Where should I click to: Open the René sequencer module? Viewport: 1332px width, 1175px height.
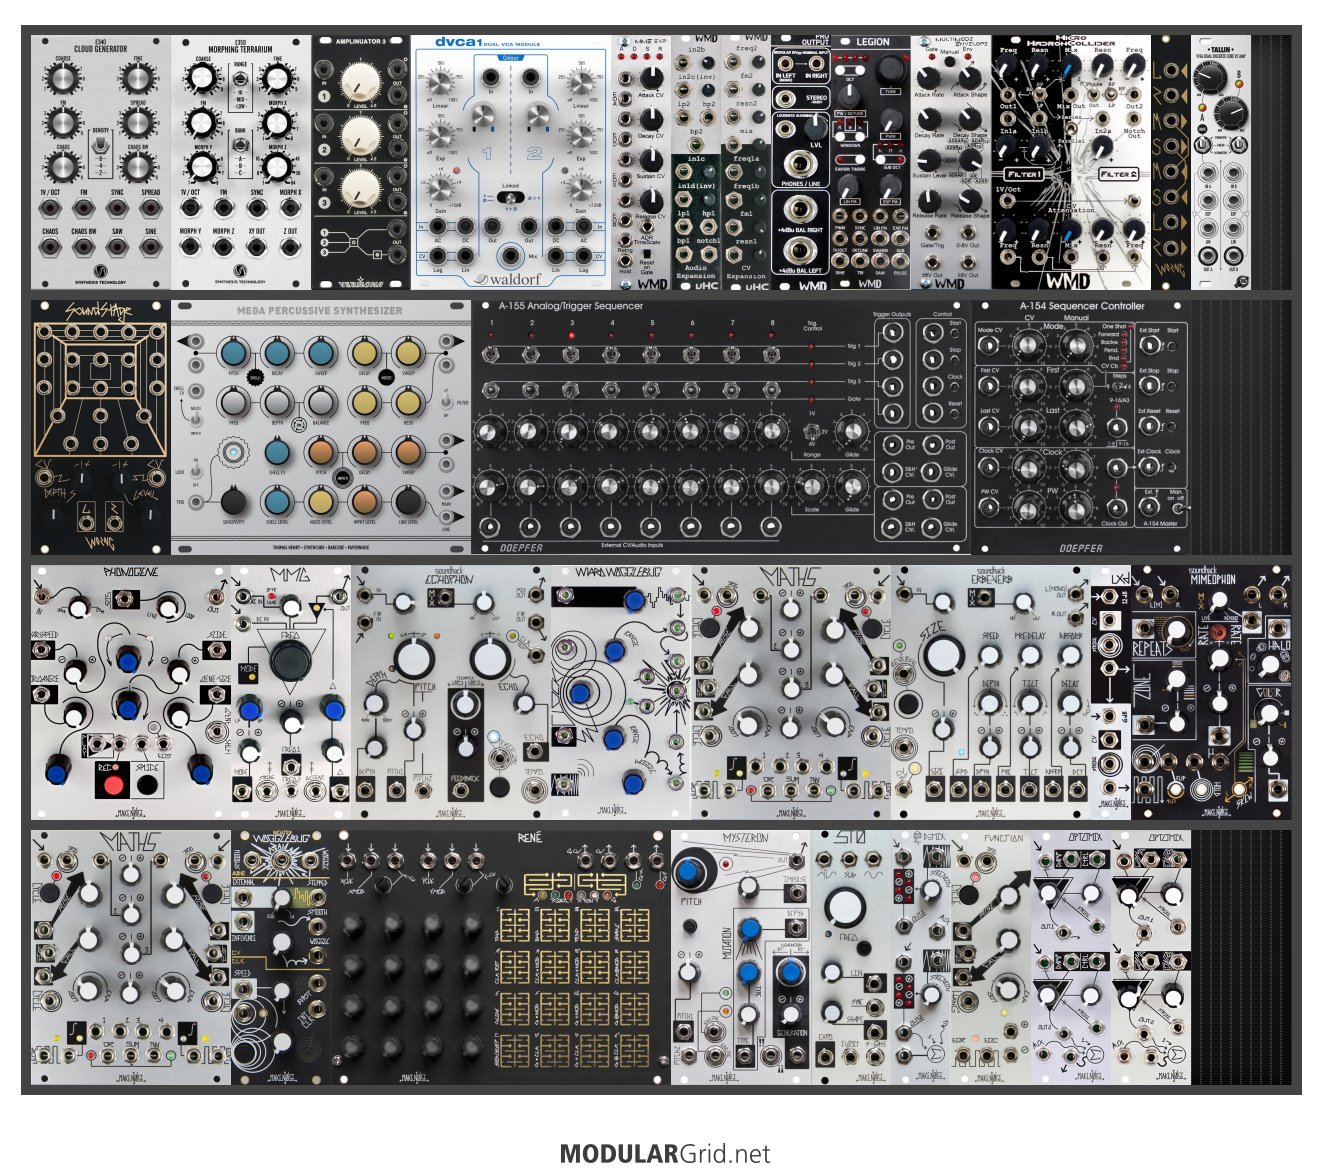click(501, 957)
